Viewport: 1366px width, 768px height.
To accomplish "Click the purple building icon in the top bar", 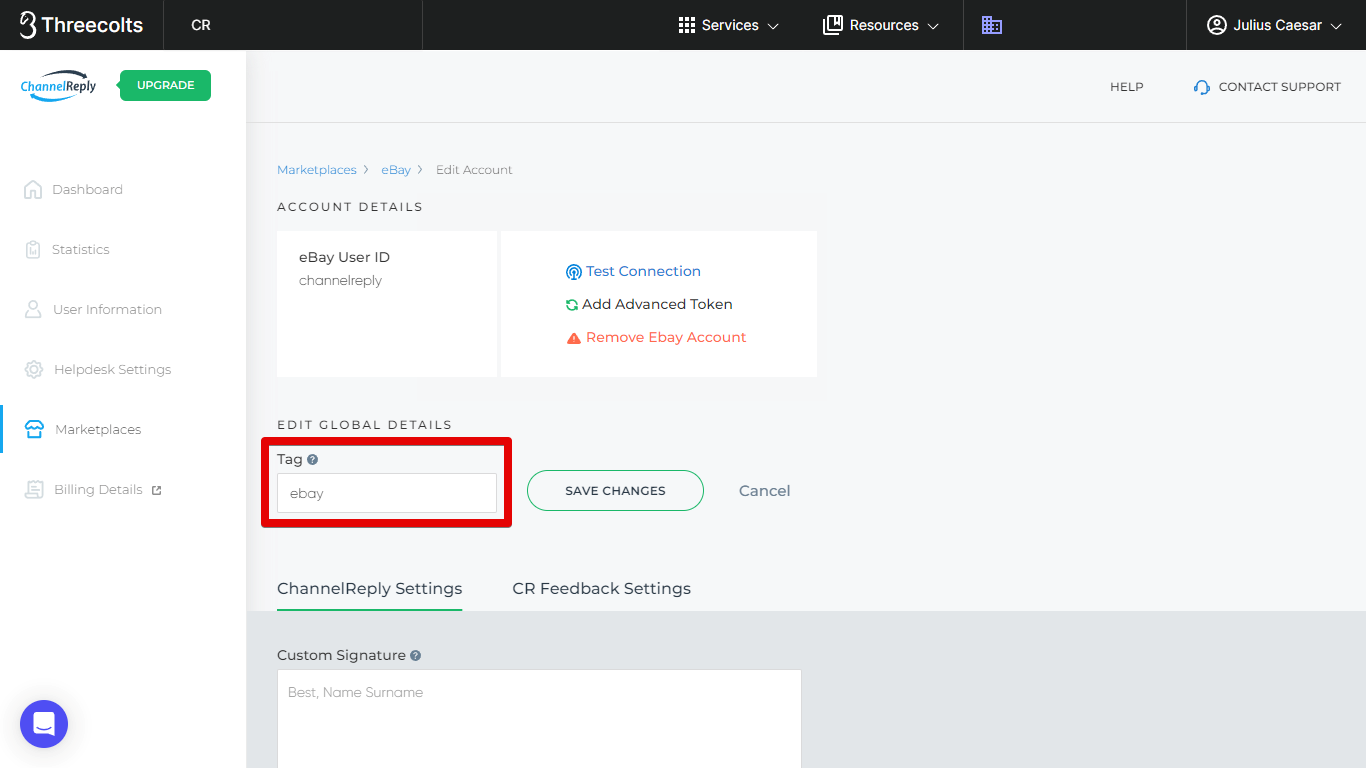I will click(x=991, y=25).
